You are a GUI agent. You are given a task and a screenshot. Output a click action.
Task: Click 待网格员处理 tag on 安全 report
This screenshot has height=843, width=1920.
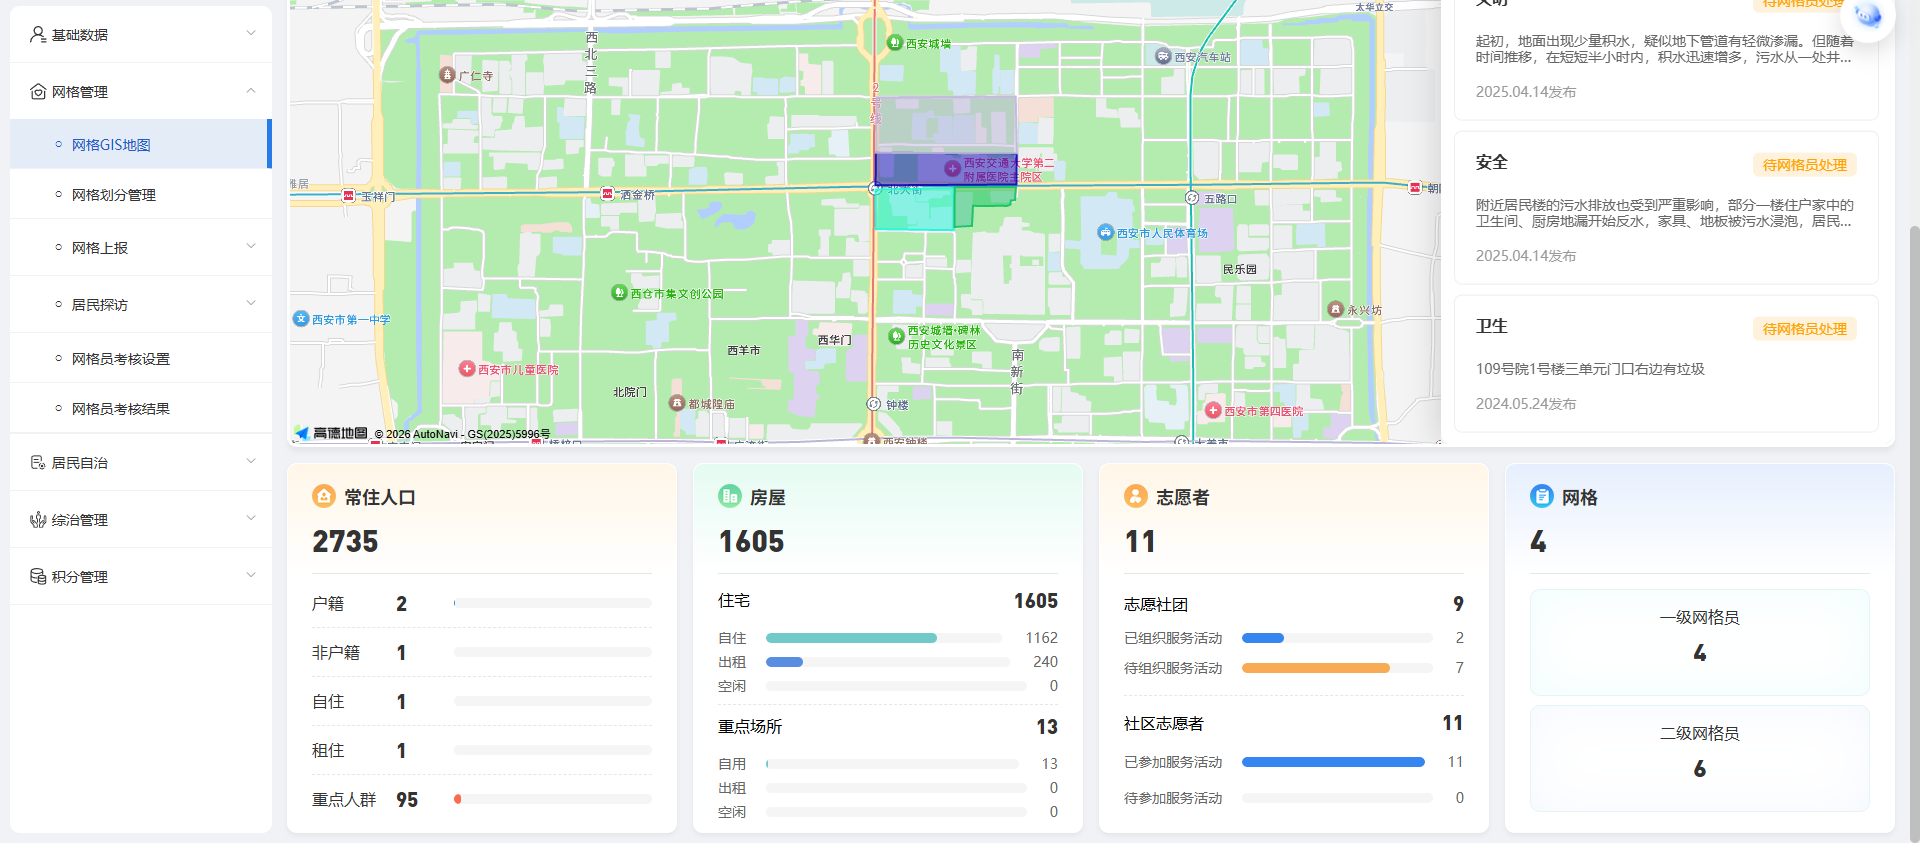(x=1804, y=165)
